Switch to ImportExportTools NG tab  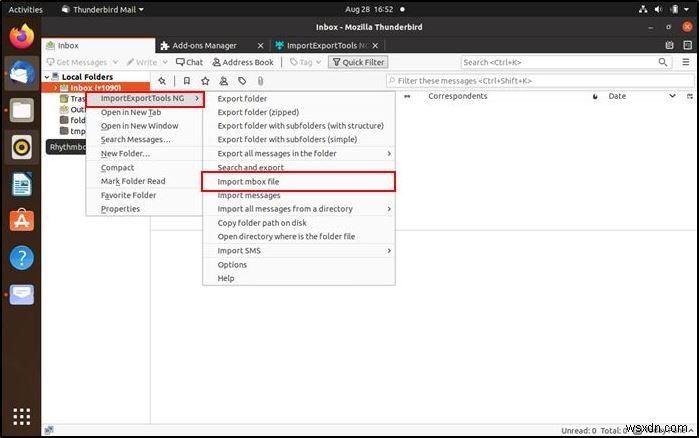pos(327,45)
